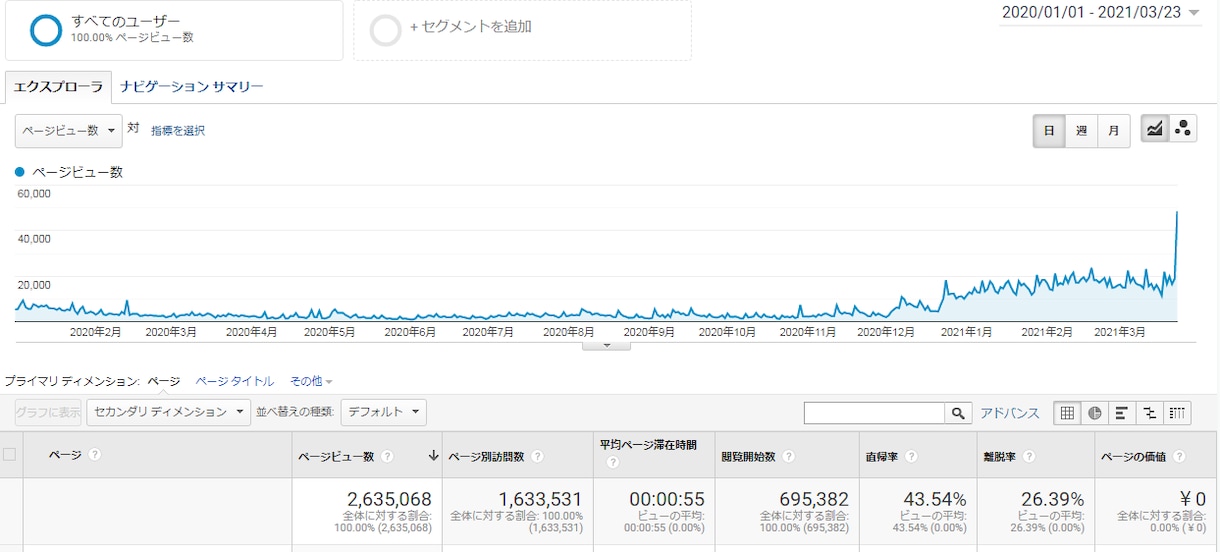This screenshot has height=552, width=1220.
Task: Click the total value 1,633,531
Action: (540, 499)
